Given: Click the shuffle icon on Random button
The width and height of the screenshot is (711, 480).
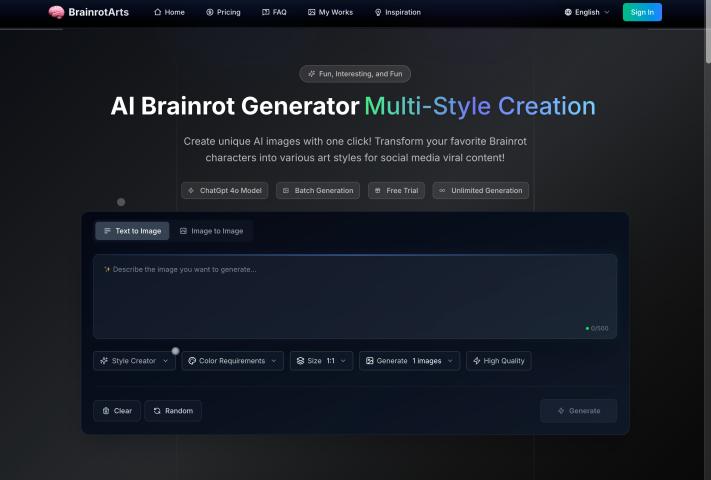Looking at the screenshot, I should point(157,411).
